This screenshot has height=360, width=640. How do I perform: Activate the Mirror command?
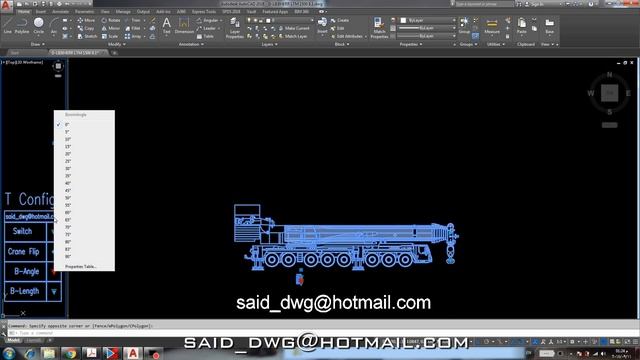point(111,28)
